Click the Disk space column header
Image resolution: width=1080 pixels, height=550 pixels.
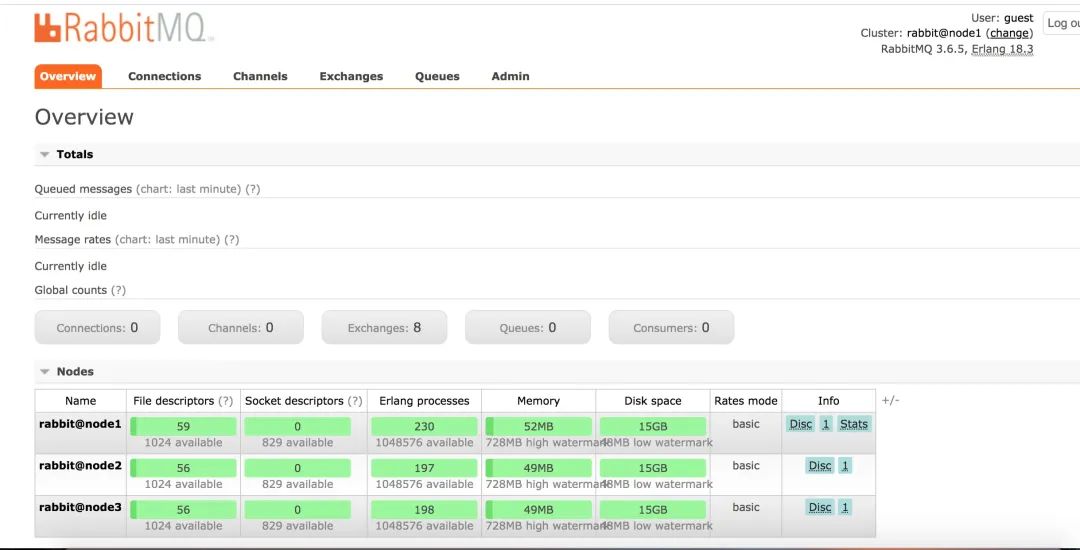click(x=653, y=401)
